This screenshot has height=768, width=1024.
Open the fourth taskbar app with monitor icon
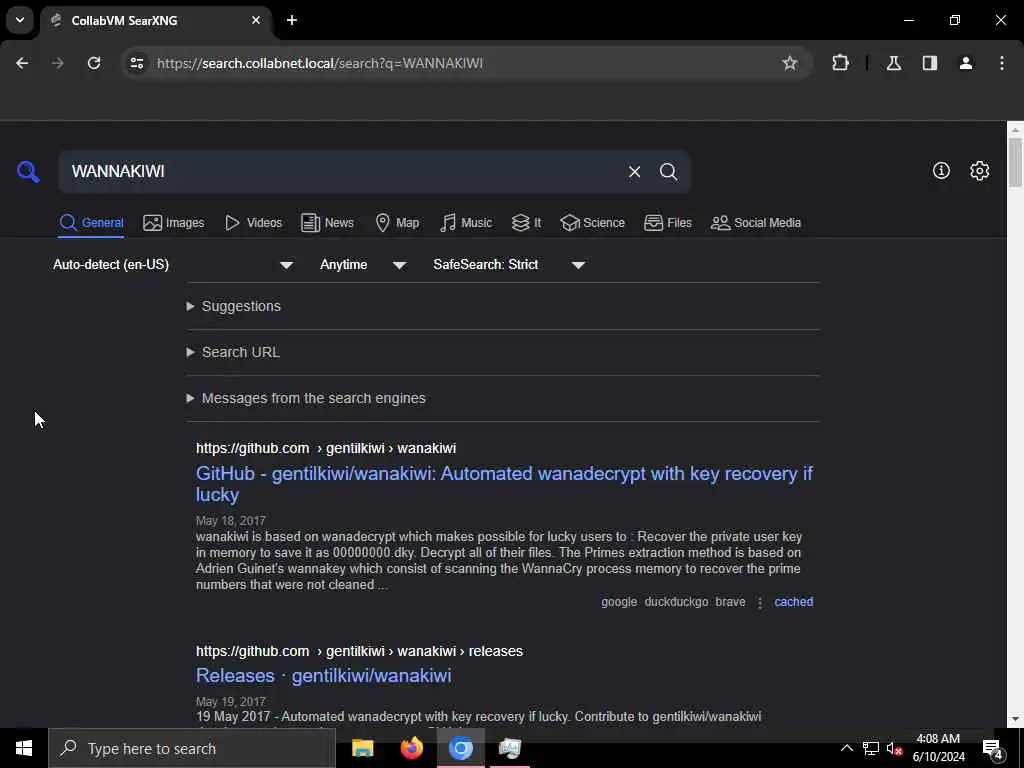click(x=509, y=748)
